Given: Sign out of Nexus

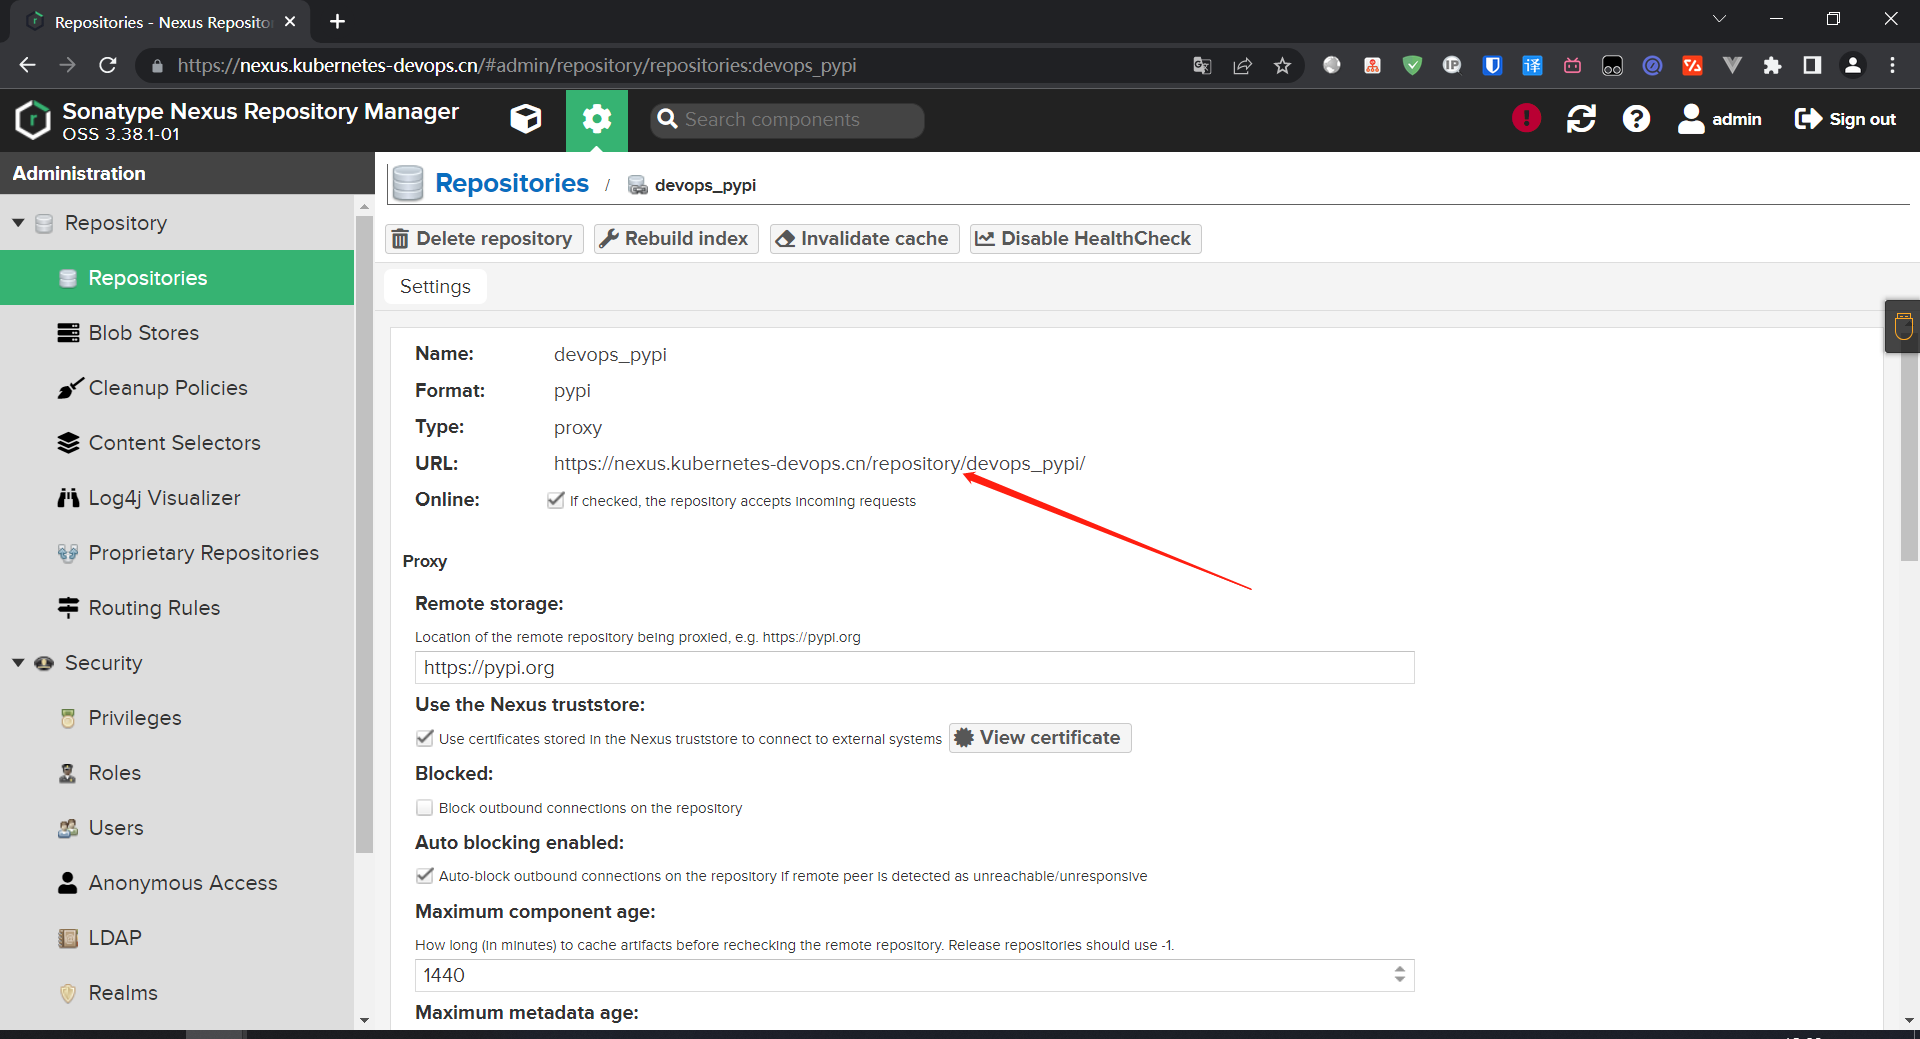Looking at the screenshot, I should (1845, 119).
